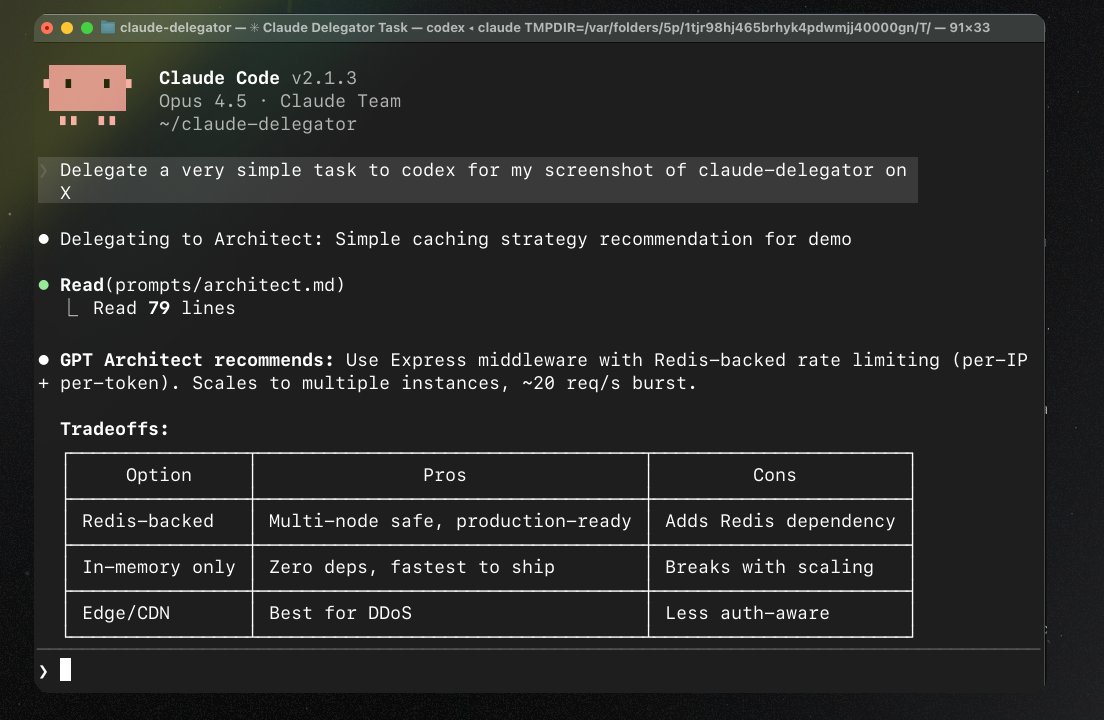The width and height of the screenshot is (1104, 720).
Task: Click 'Simple caching strategy recommendation for demo' text
Action: click(594, 239)
